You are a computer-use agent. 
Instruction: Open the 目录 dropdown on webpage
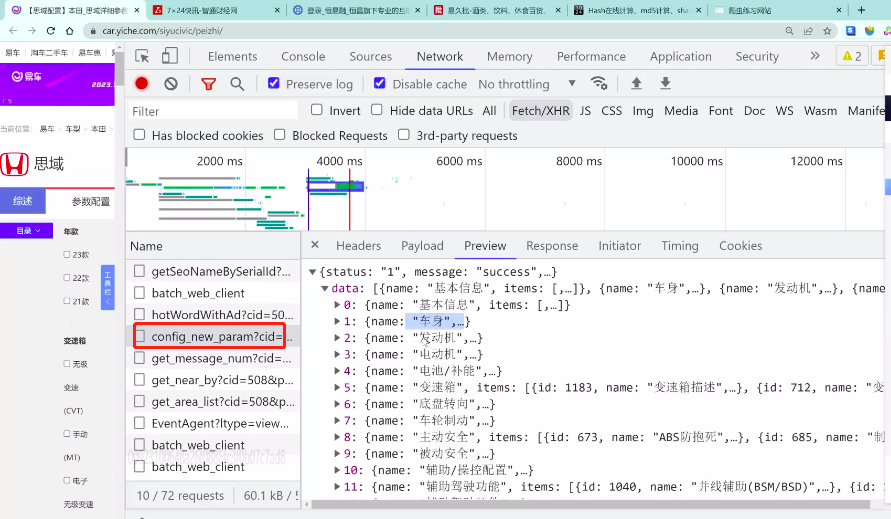pyautogui.click(x=27, y=230)
